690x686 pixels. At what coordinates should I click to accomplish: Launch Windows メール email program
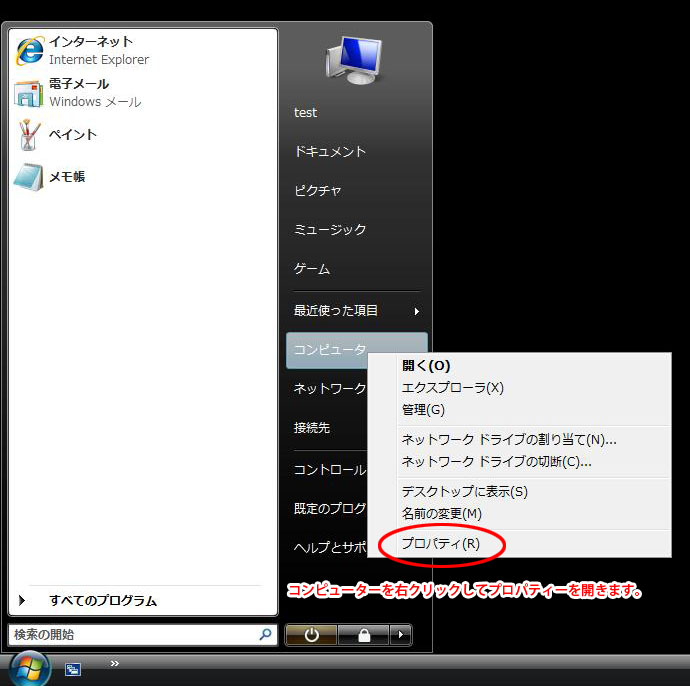(143, 93)
